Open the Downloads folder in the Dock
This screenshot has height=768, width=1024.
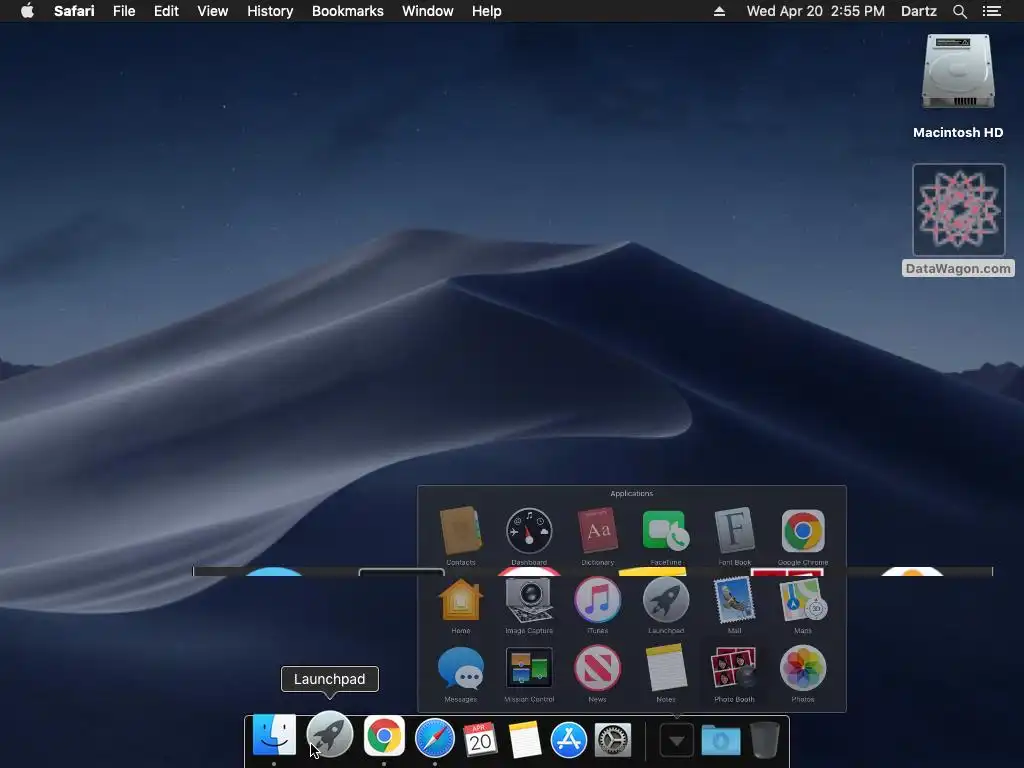[721, 741]
